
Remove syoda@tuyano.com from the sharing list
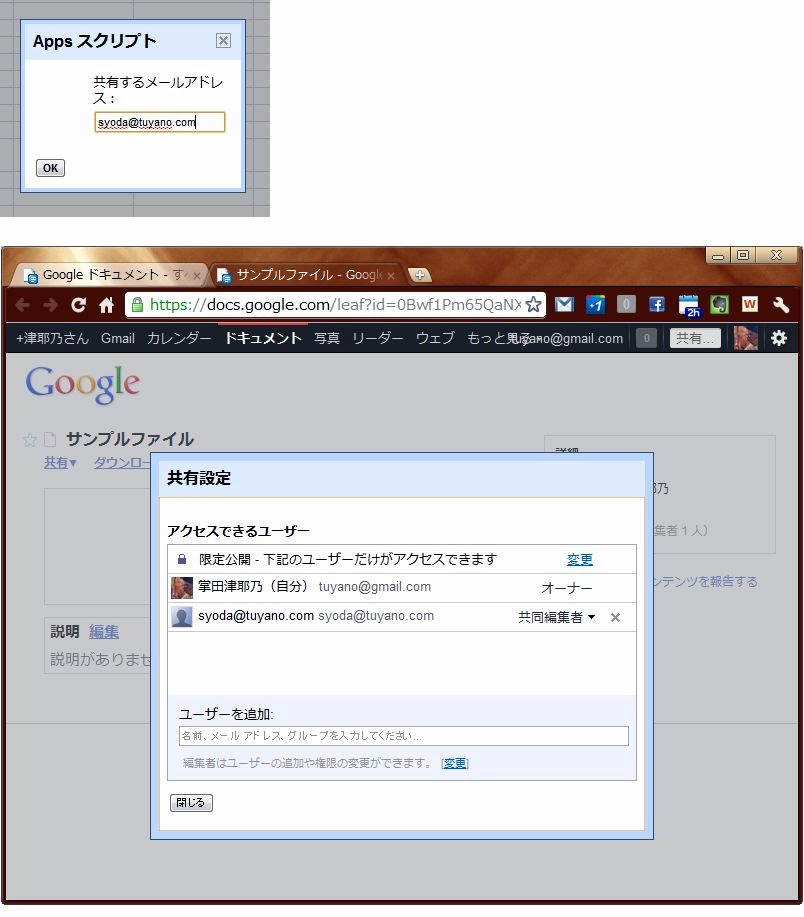[x=615, y=618]
